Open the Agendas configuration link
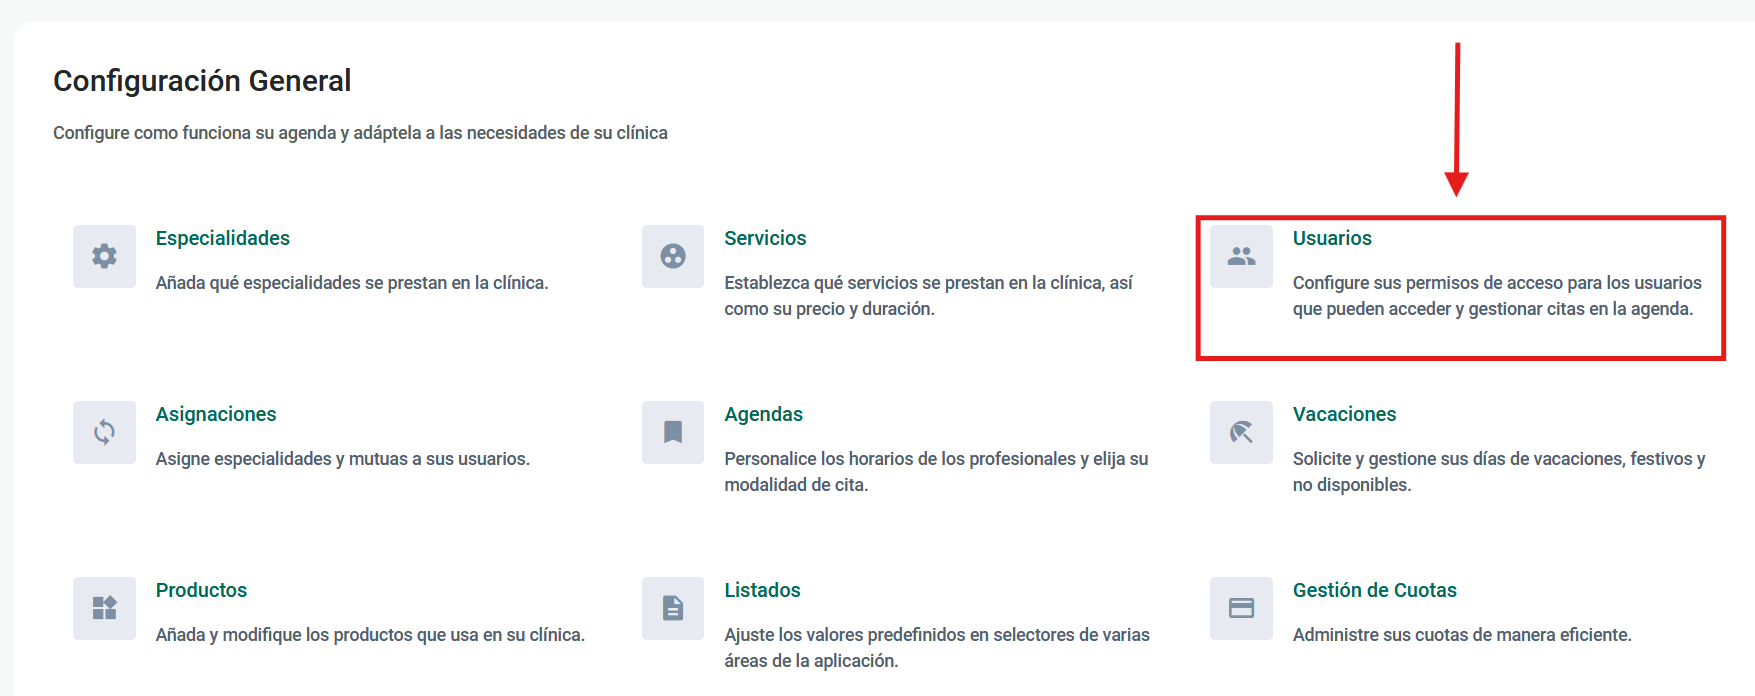1755x696 pixels. [x=763, y=414]
